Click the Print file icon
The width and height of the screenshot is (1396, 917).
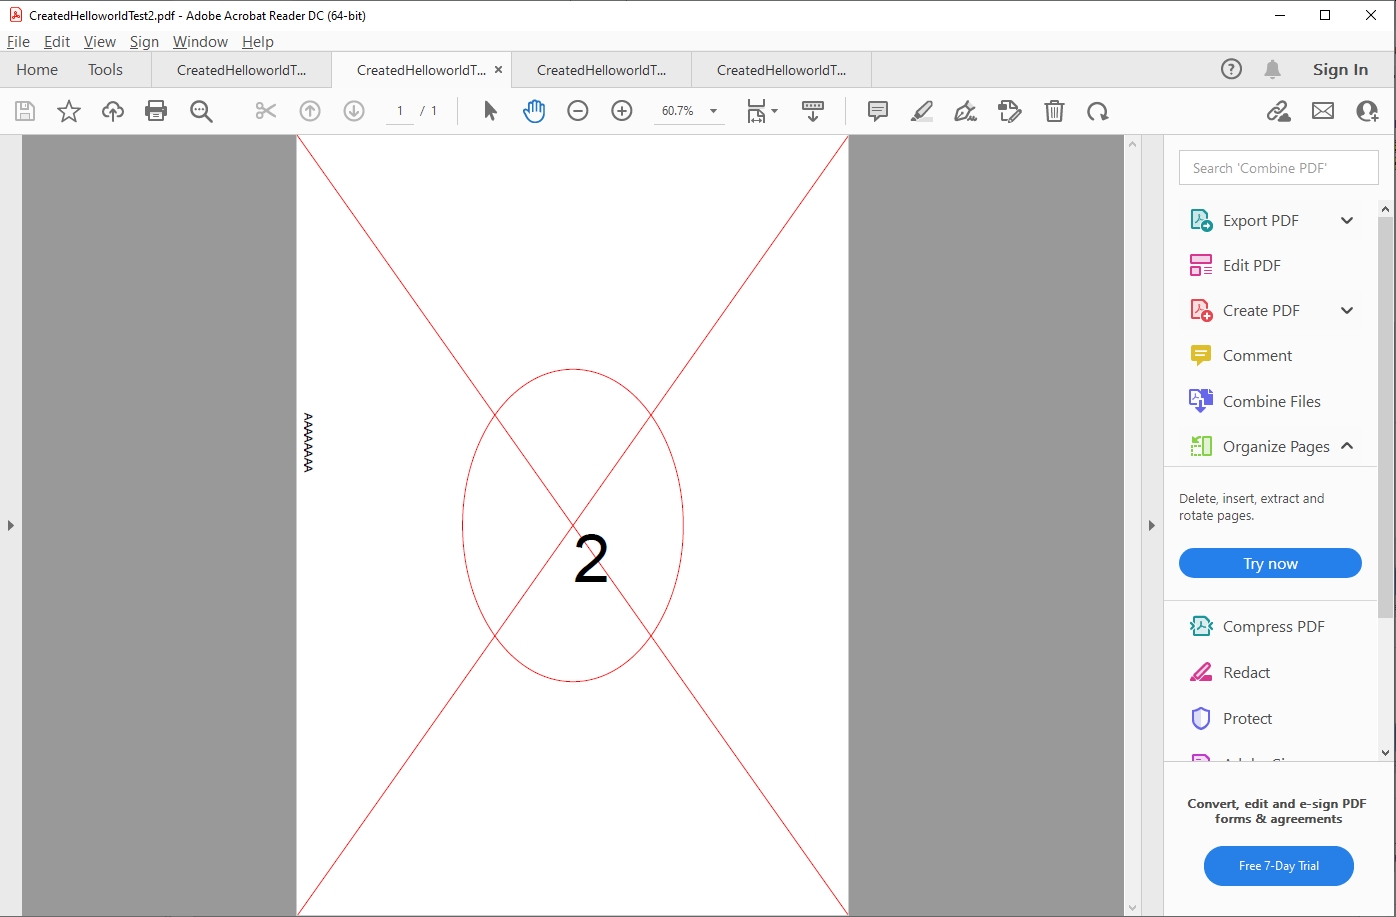(x=156, y=111)
